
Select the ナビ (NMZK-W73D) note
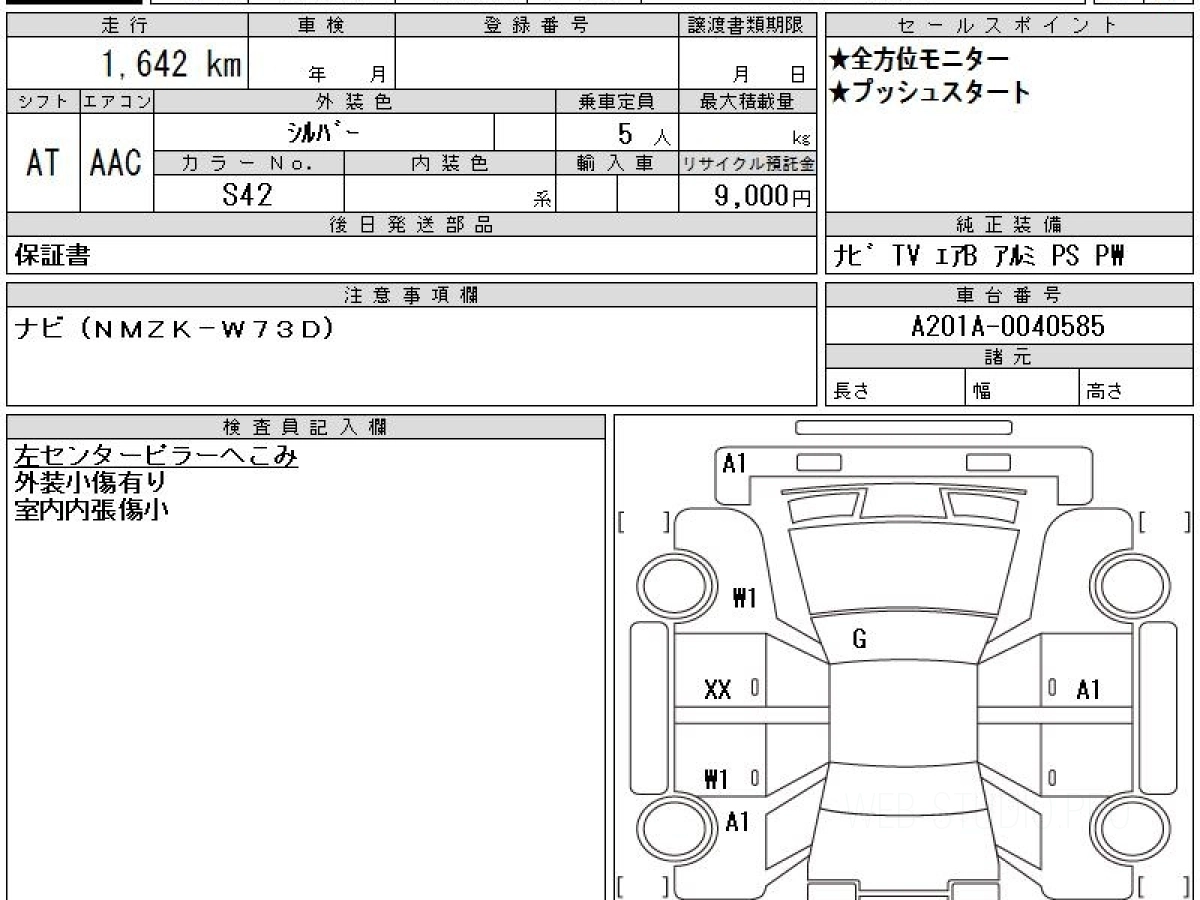click(175, 327)
